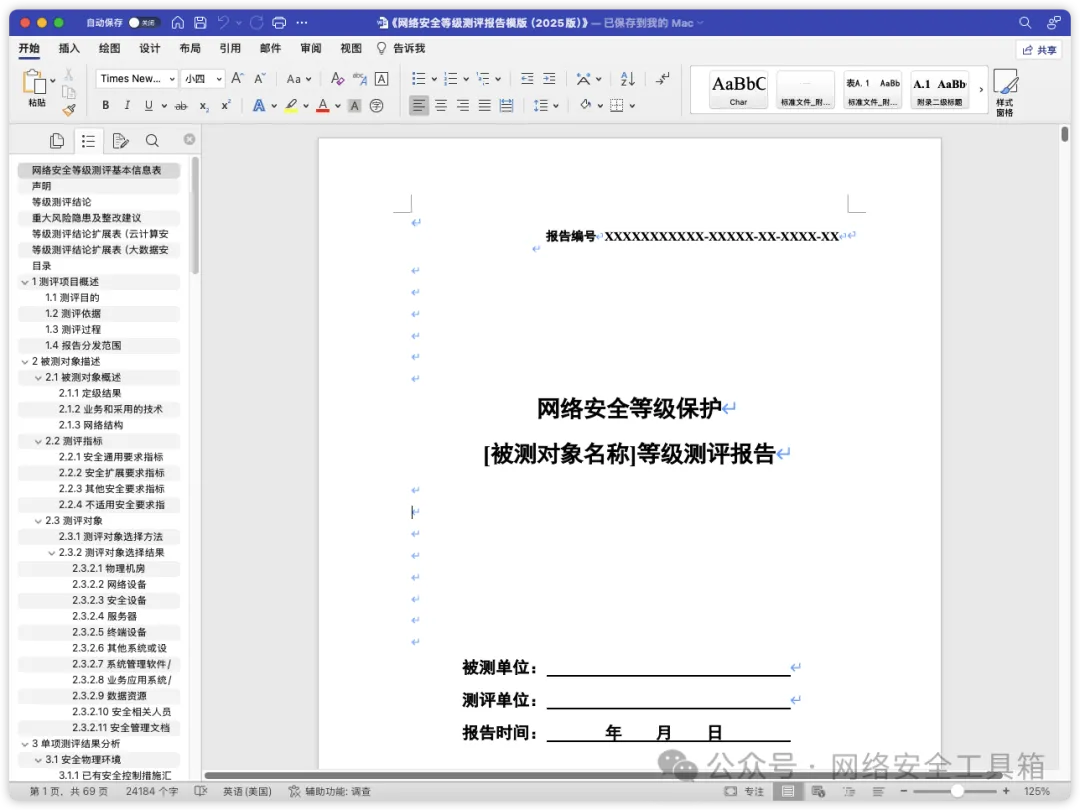Open the document outline icon in sidebar
1080x810 pixels.
click(x=88, y=140)
